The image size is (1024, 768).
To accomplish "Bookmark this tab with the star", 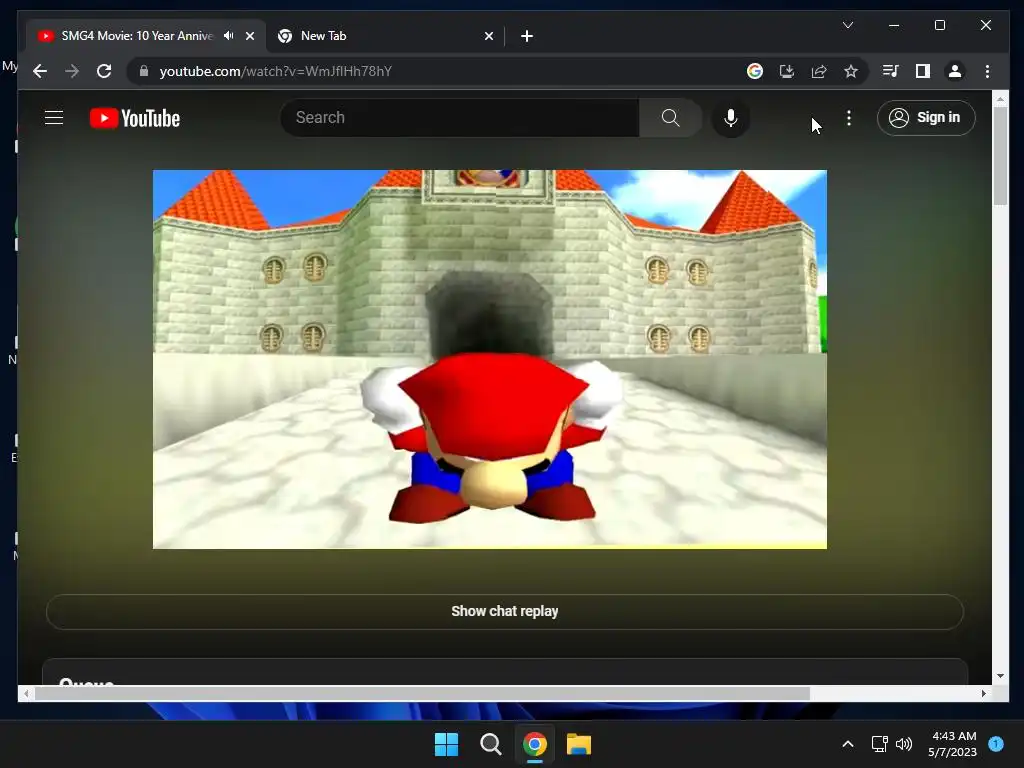I will [x=851, y=71].
